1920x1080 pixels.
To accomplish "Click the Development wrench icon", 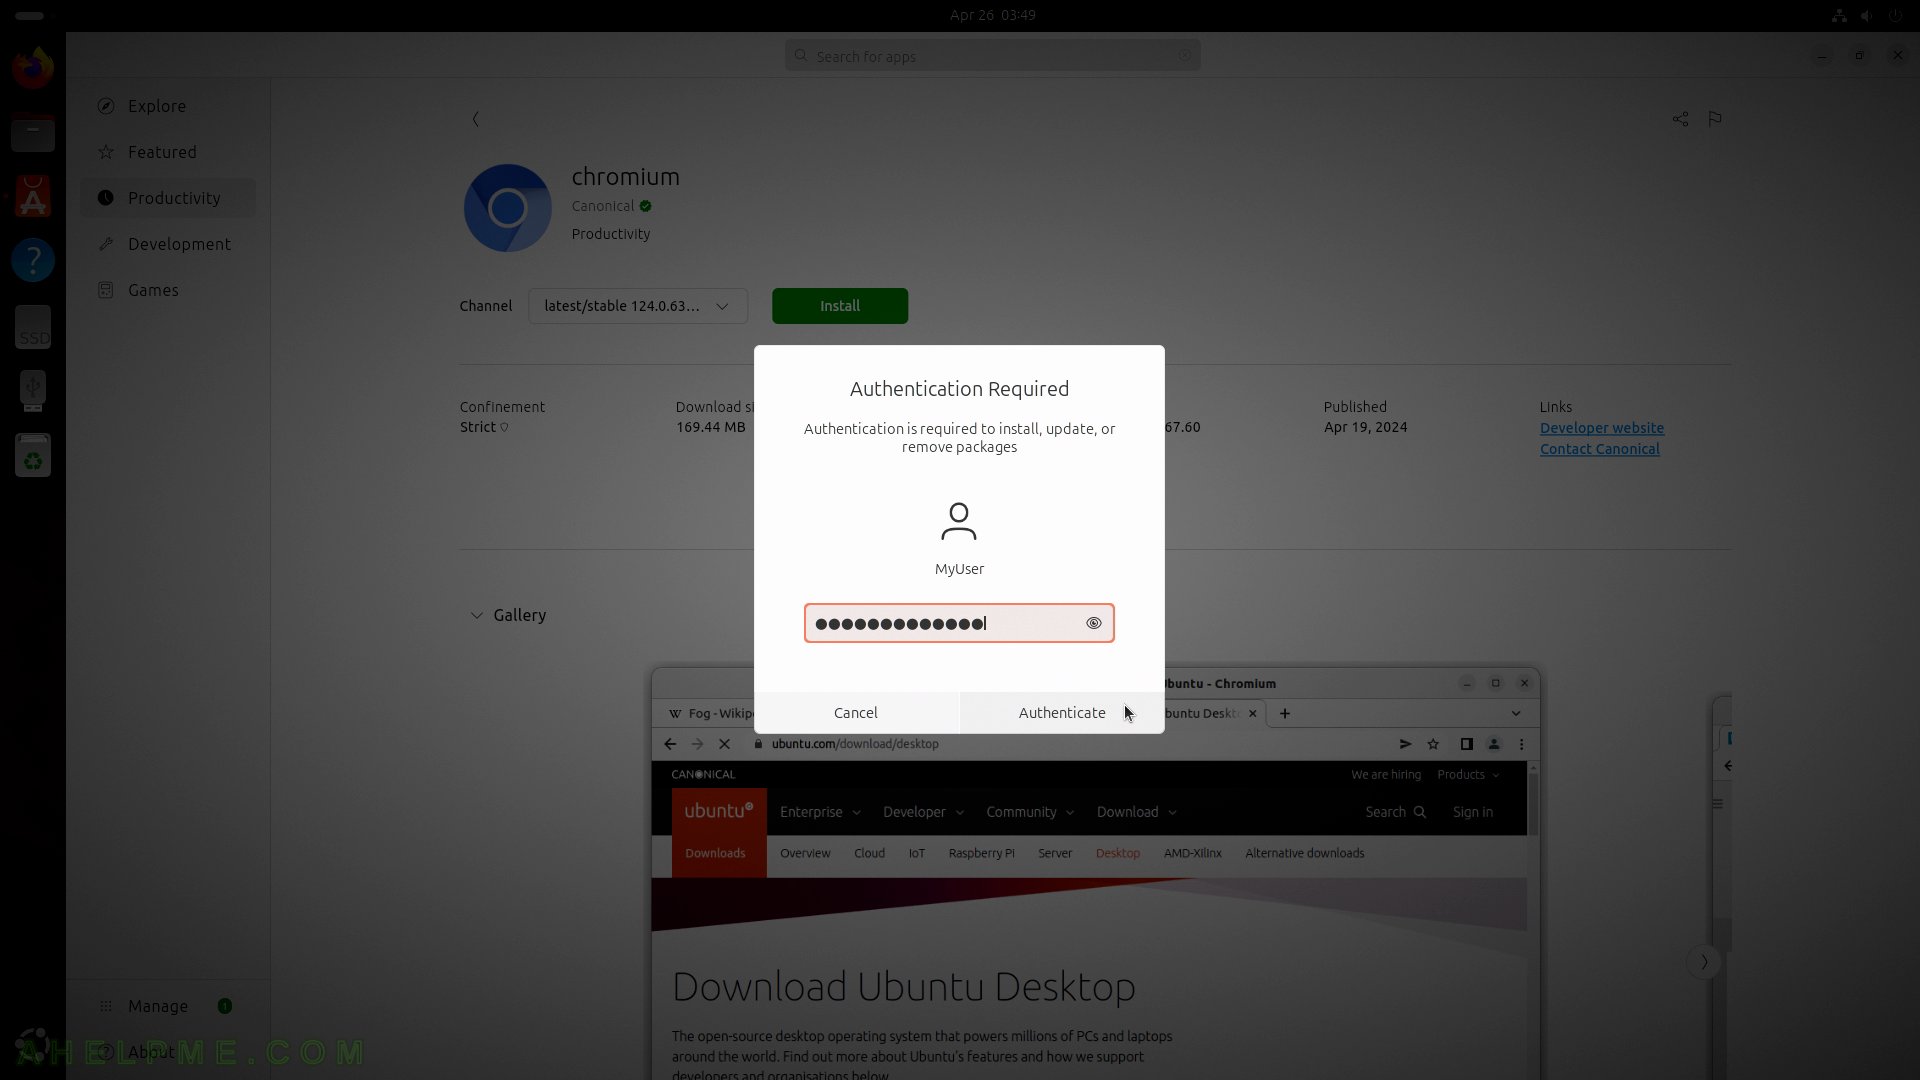I will (106, 244).
